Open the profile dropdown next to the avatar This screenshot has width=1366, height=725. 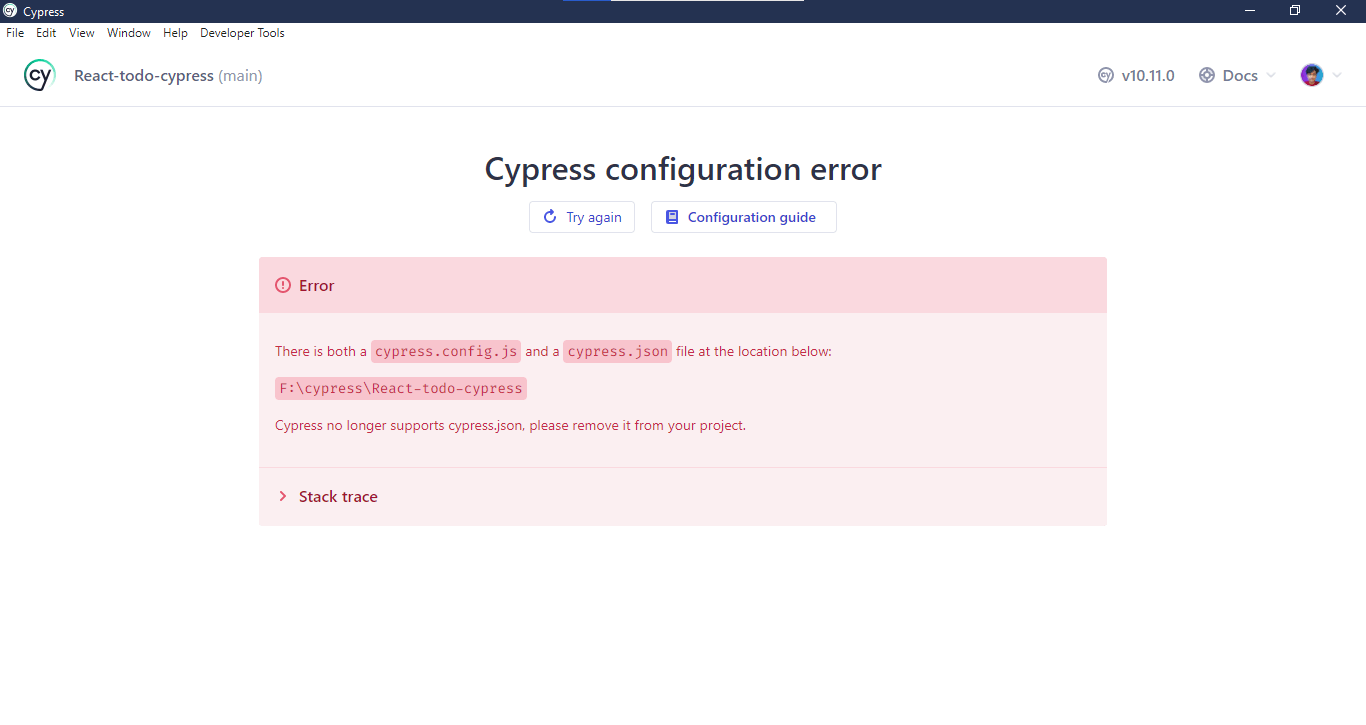(x=1338, y=75)
